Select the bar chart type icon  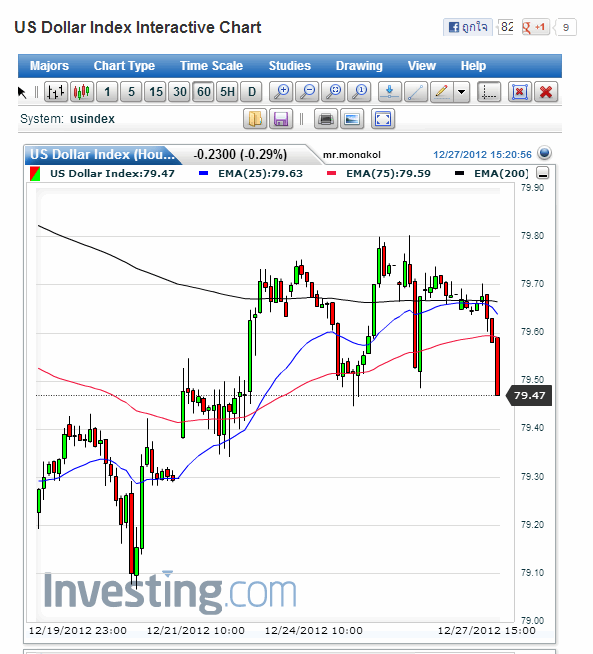56,92
